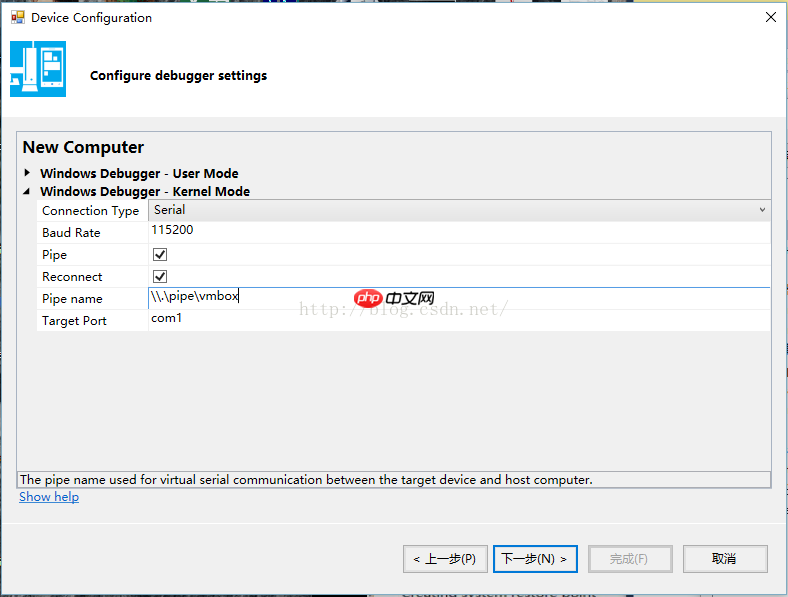Click the Pipe name input field

click(x=459, y=298)
